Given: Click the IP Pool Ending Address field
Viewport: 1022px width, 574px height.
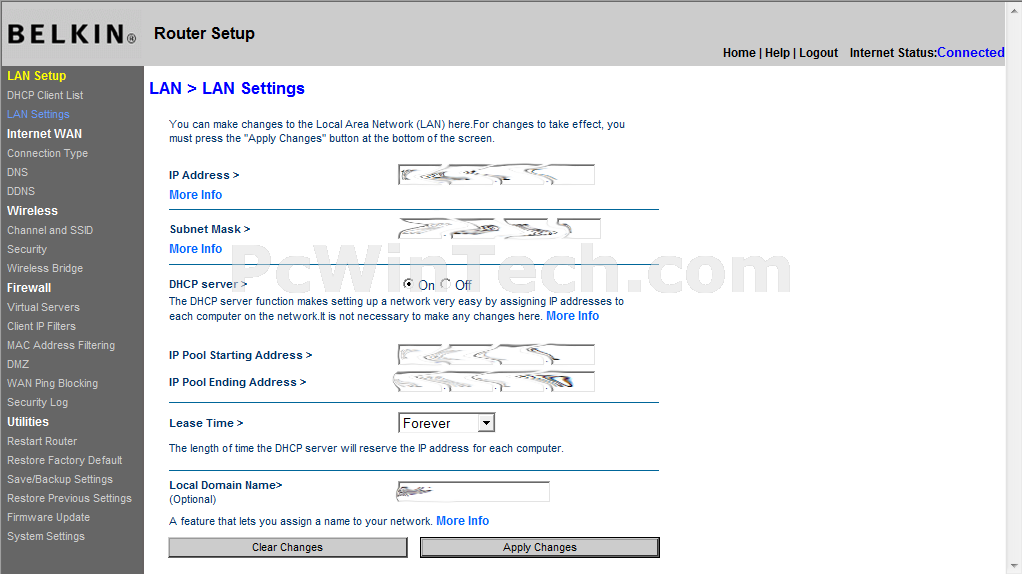Looking at the screenshot, I should pyautogui.click(x=496, y=382).
